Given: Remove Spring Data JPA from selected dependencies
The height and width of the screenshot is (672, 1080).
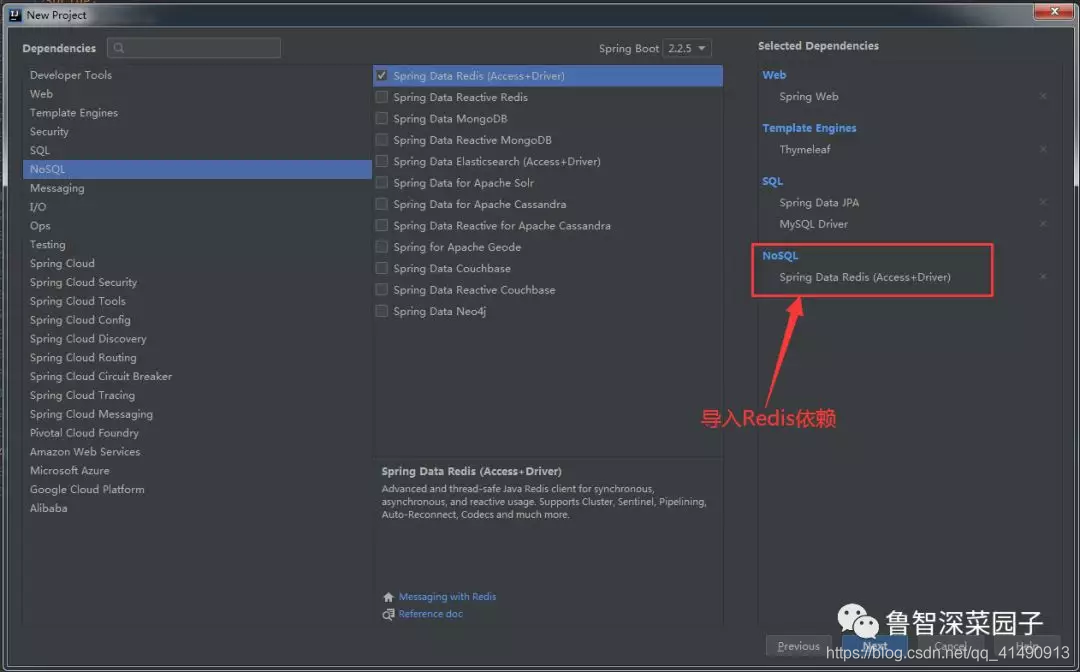Looking at the screenshot, I should (1043, 202).
